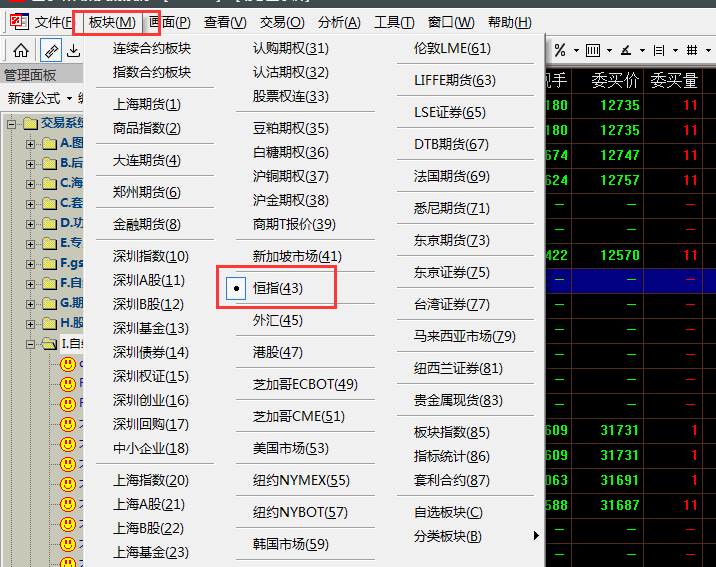Choose 上海期货(1) menu entry
Viewport: 716px width, 567px height.
pyautogui.click(x=147, y=105)
